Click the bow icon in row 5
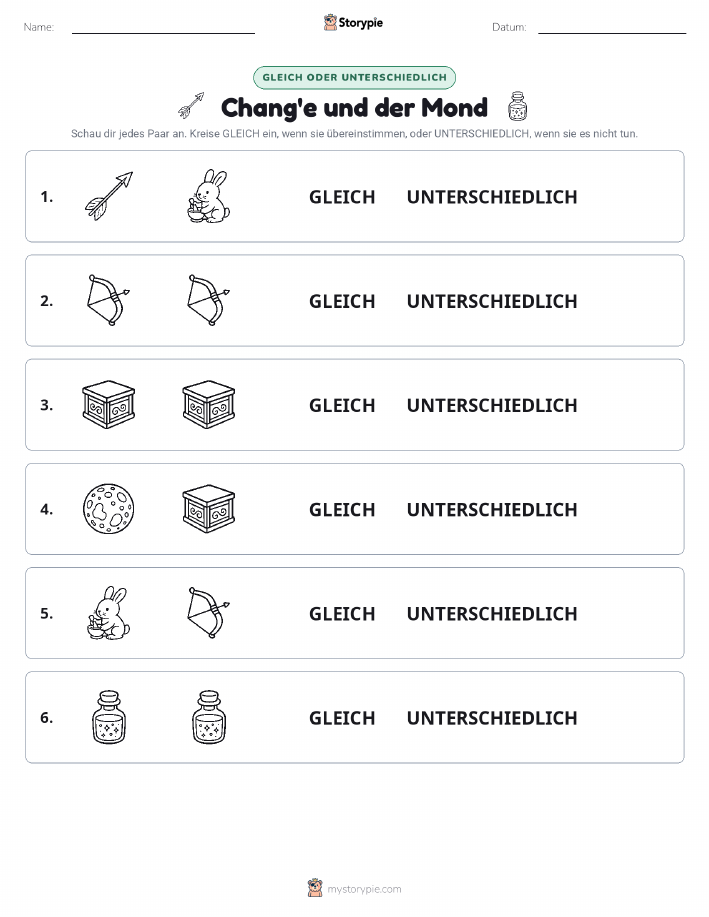709x917 pixels. click(209, 613)
